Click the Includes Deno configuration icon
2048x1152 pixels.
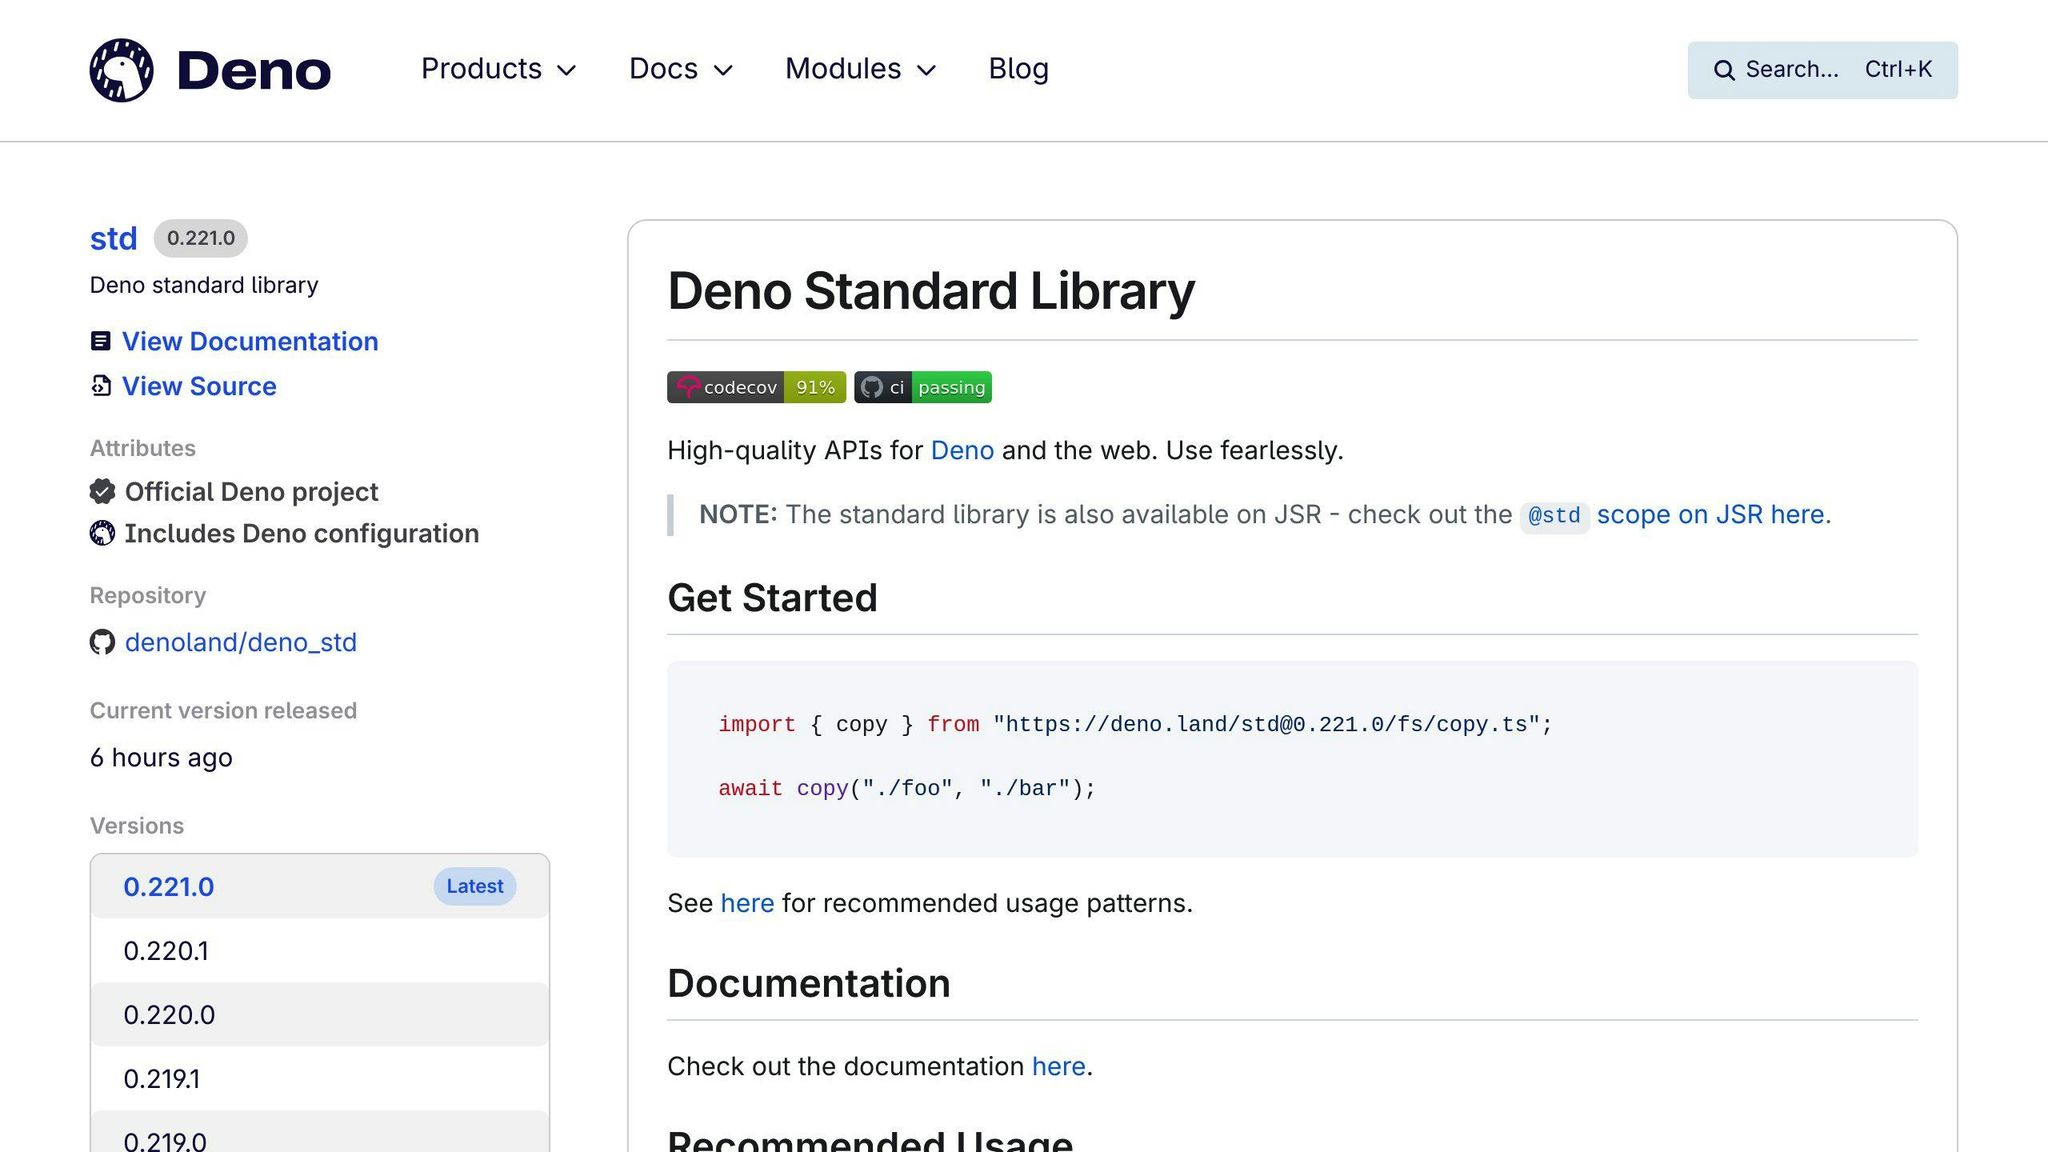(101, 533)
